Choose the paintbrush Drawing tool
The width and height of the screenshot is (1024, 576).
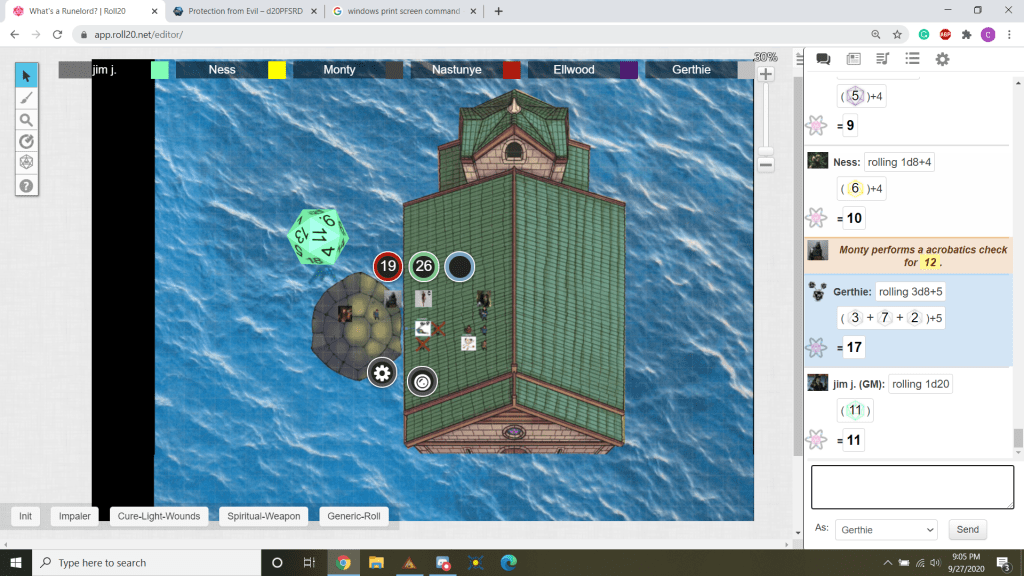coord(27,98)
